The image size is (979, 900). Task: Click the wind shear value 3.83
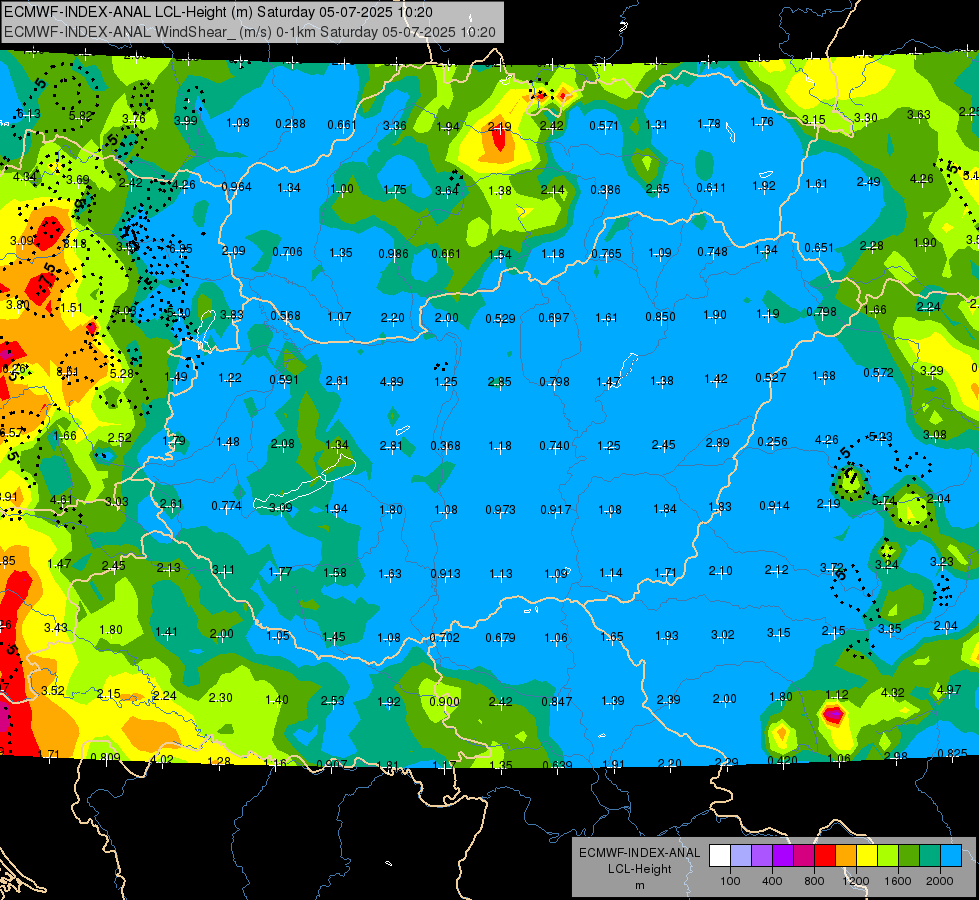click(x=232, y=315)
